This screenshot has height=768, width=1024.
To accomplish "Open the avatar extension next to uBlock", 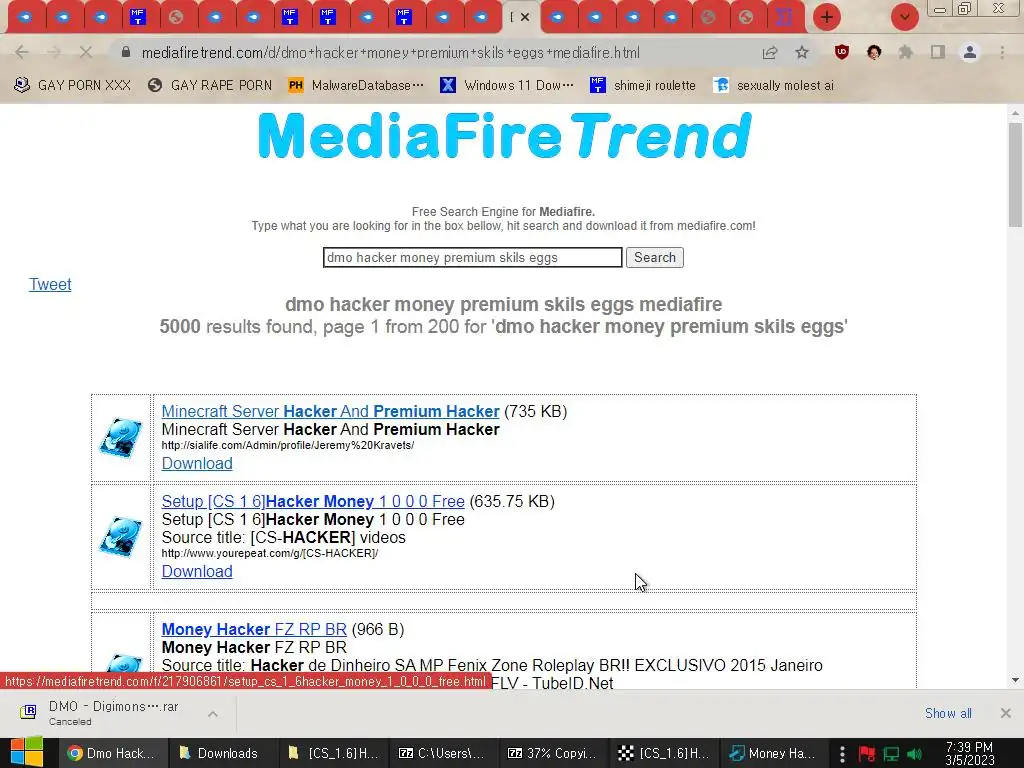I will [874, 52].
